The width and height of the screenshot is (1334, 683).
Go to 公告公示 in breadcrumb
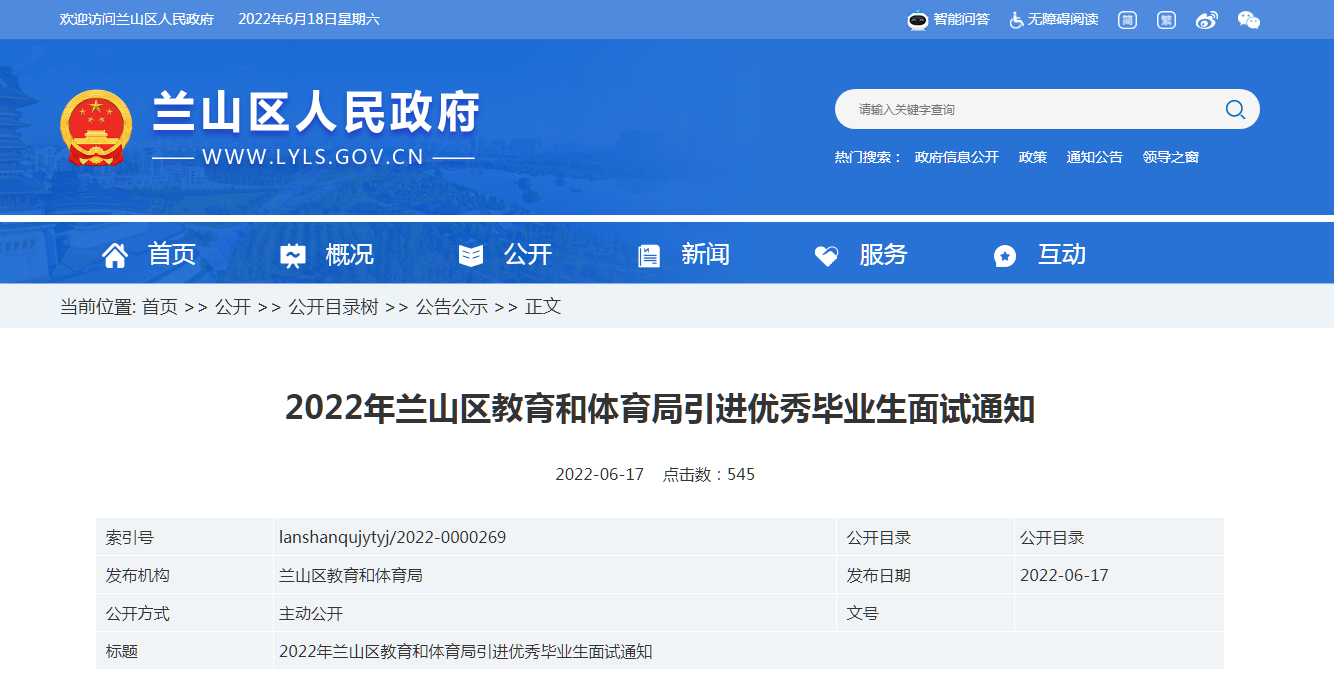(452, 307)
